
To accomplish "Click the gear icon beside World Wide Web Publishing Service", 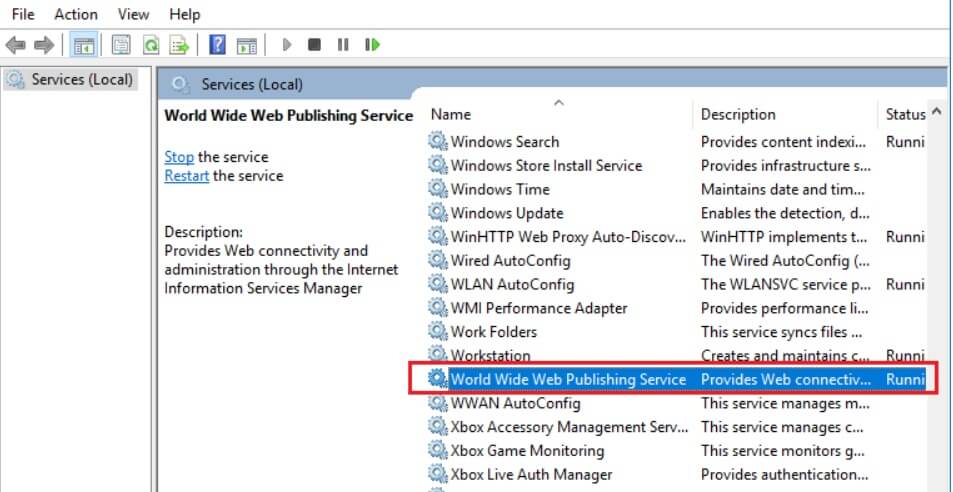I will pyautogui.click(x=438, y=379).
